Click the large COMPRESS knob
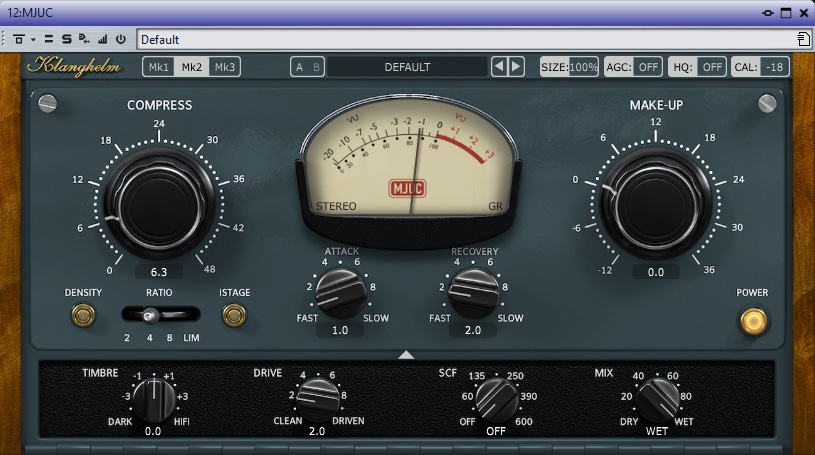The width and height of the screenshot is (815, 455). point(159,203)
